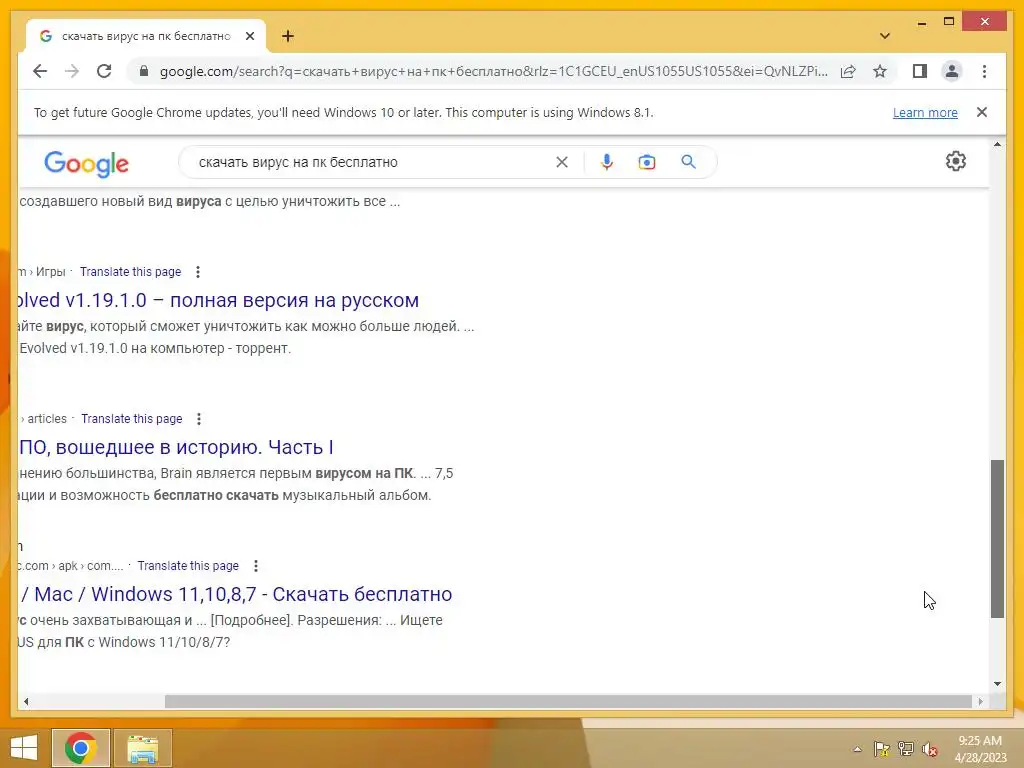Translate the Игры result page
This screenshot has width=1024, height=768.
click(131, 272)
